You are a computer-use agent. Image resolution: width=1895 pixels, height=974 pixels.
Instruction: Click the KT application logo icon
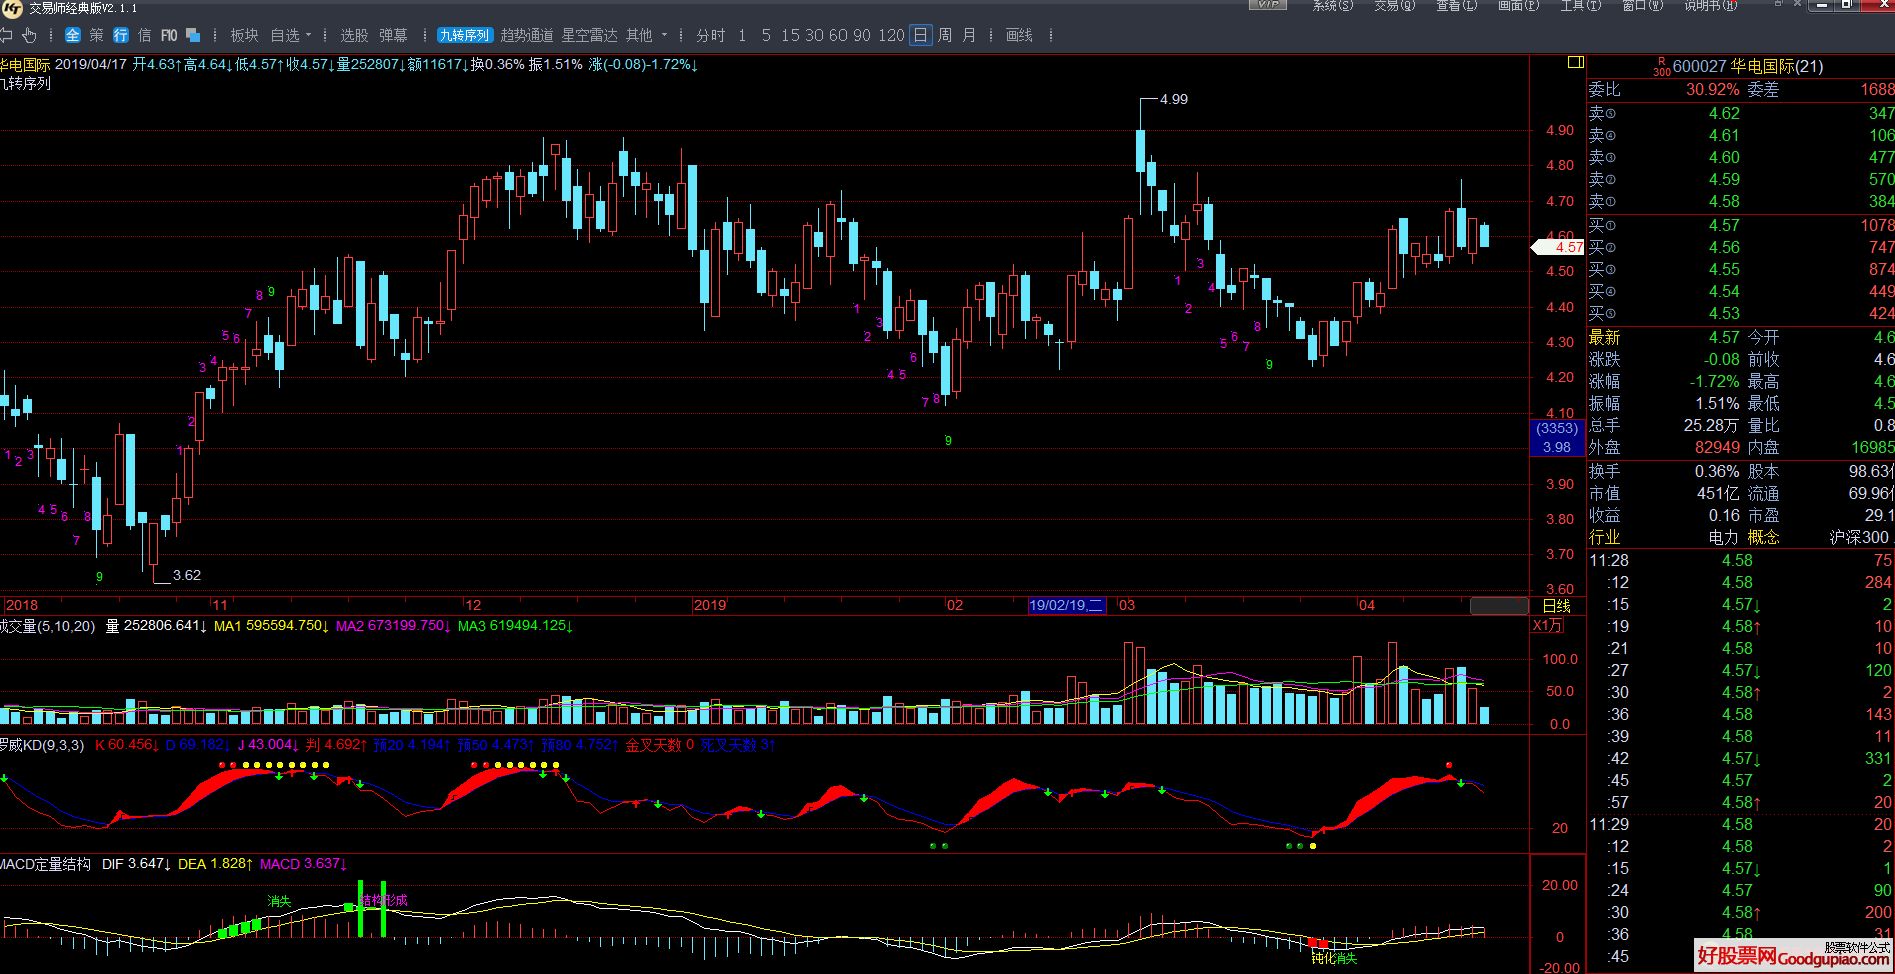(x=13, y=7)
